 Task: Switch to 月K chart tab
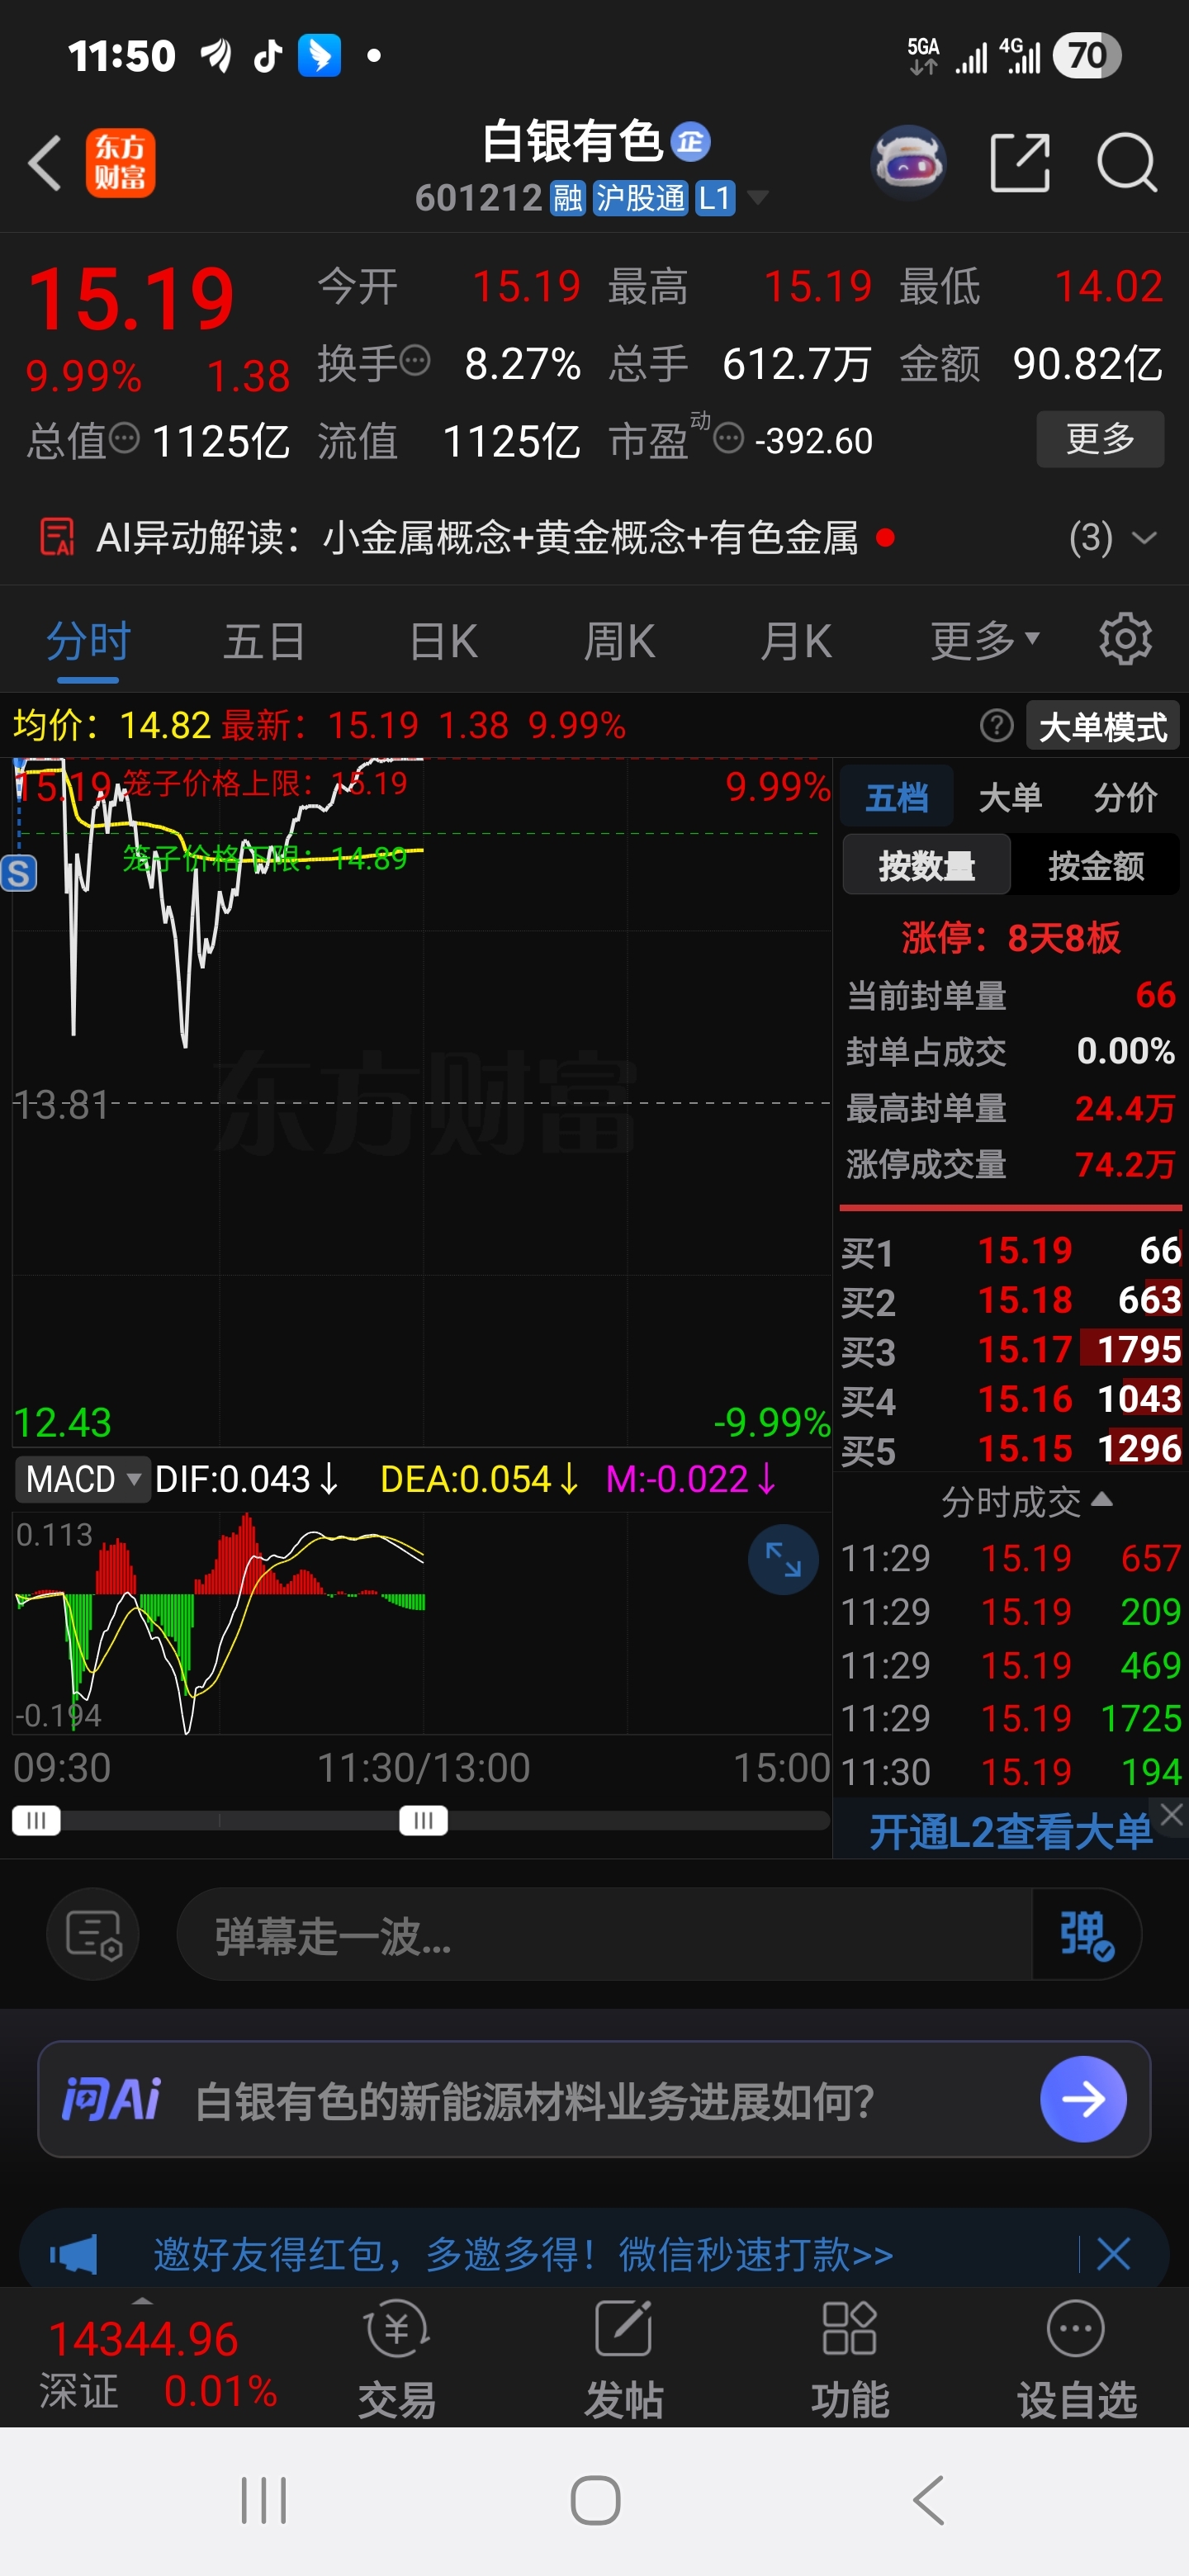point(796,640)
